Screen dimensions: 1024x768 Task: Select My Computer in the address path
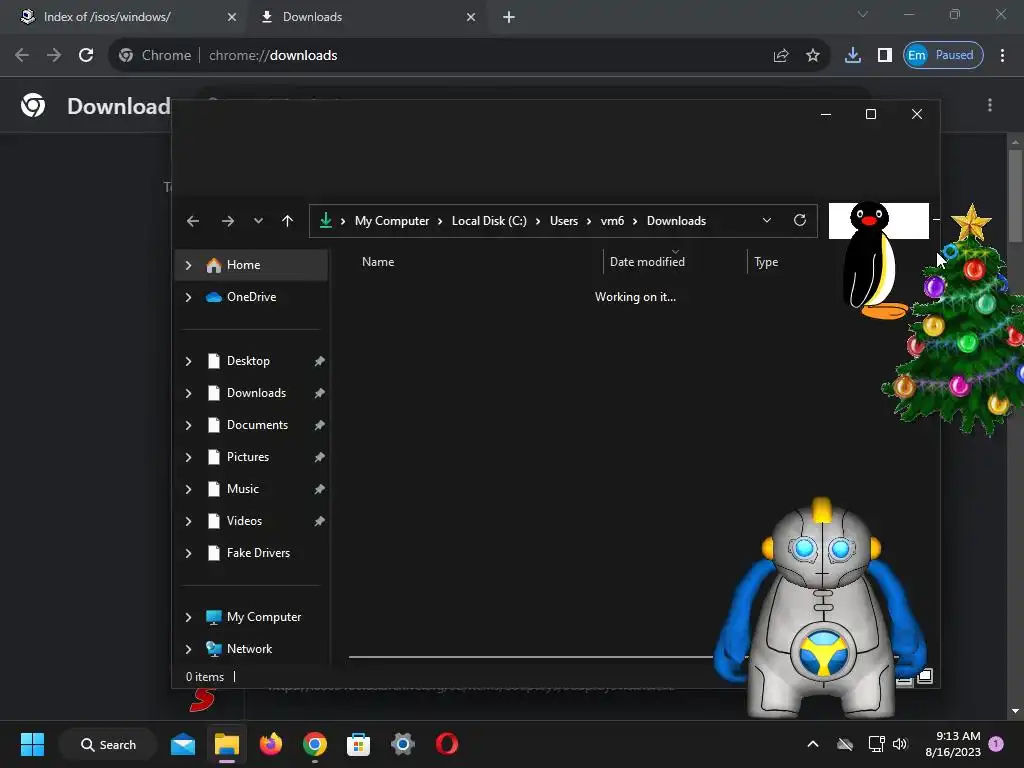tap(392, 221)
